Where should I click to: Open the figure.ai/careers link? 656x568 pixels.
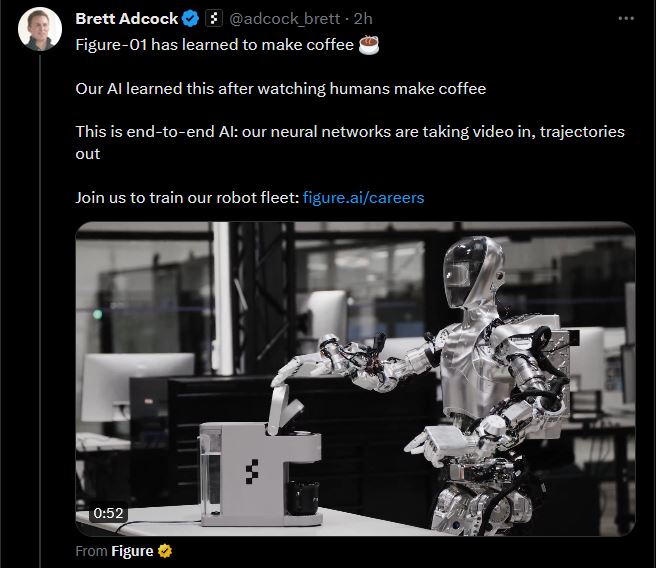tap(363, 197)
